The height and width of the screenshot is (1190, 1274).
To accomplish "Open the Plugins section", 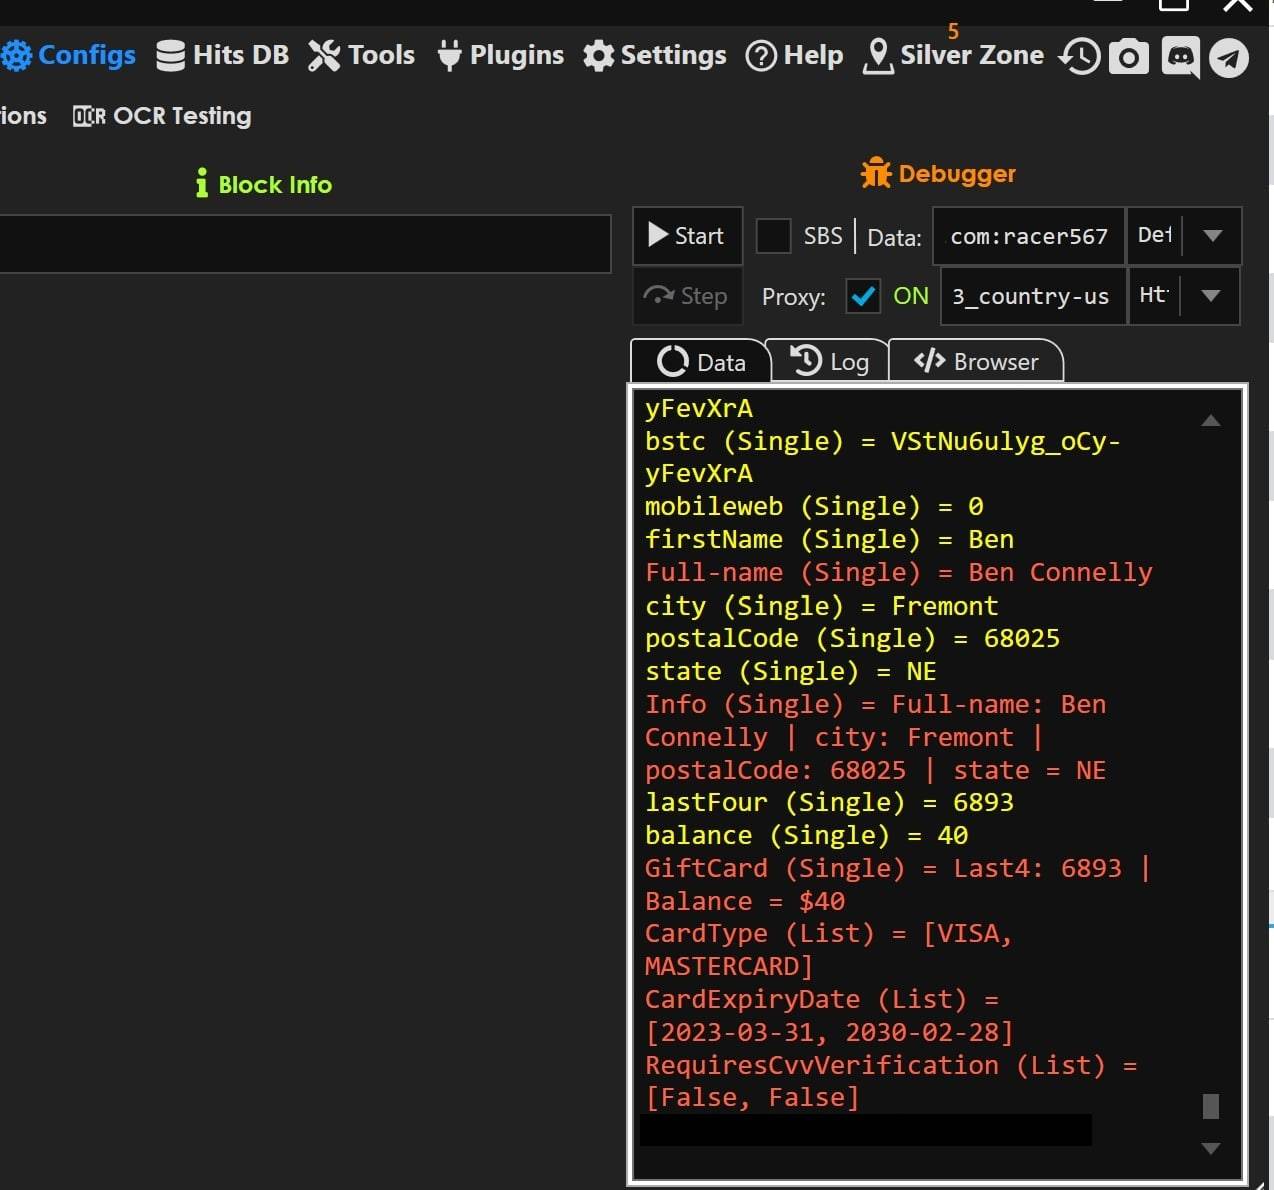I will pos(501,55).
